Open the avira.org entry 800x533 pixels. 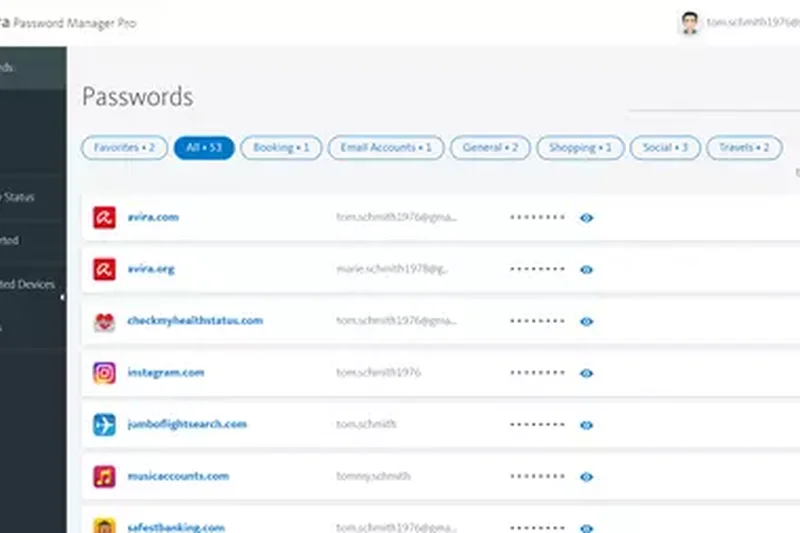tap(151, 269)
